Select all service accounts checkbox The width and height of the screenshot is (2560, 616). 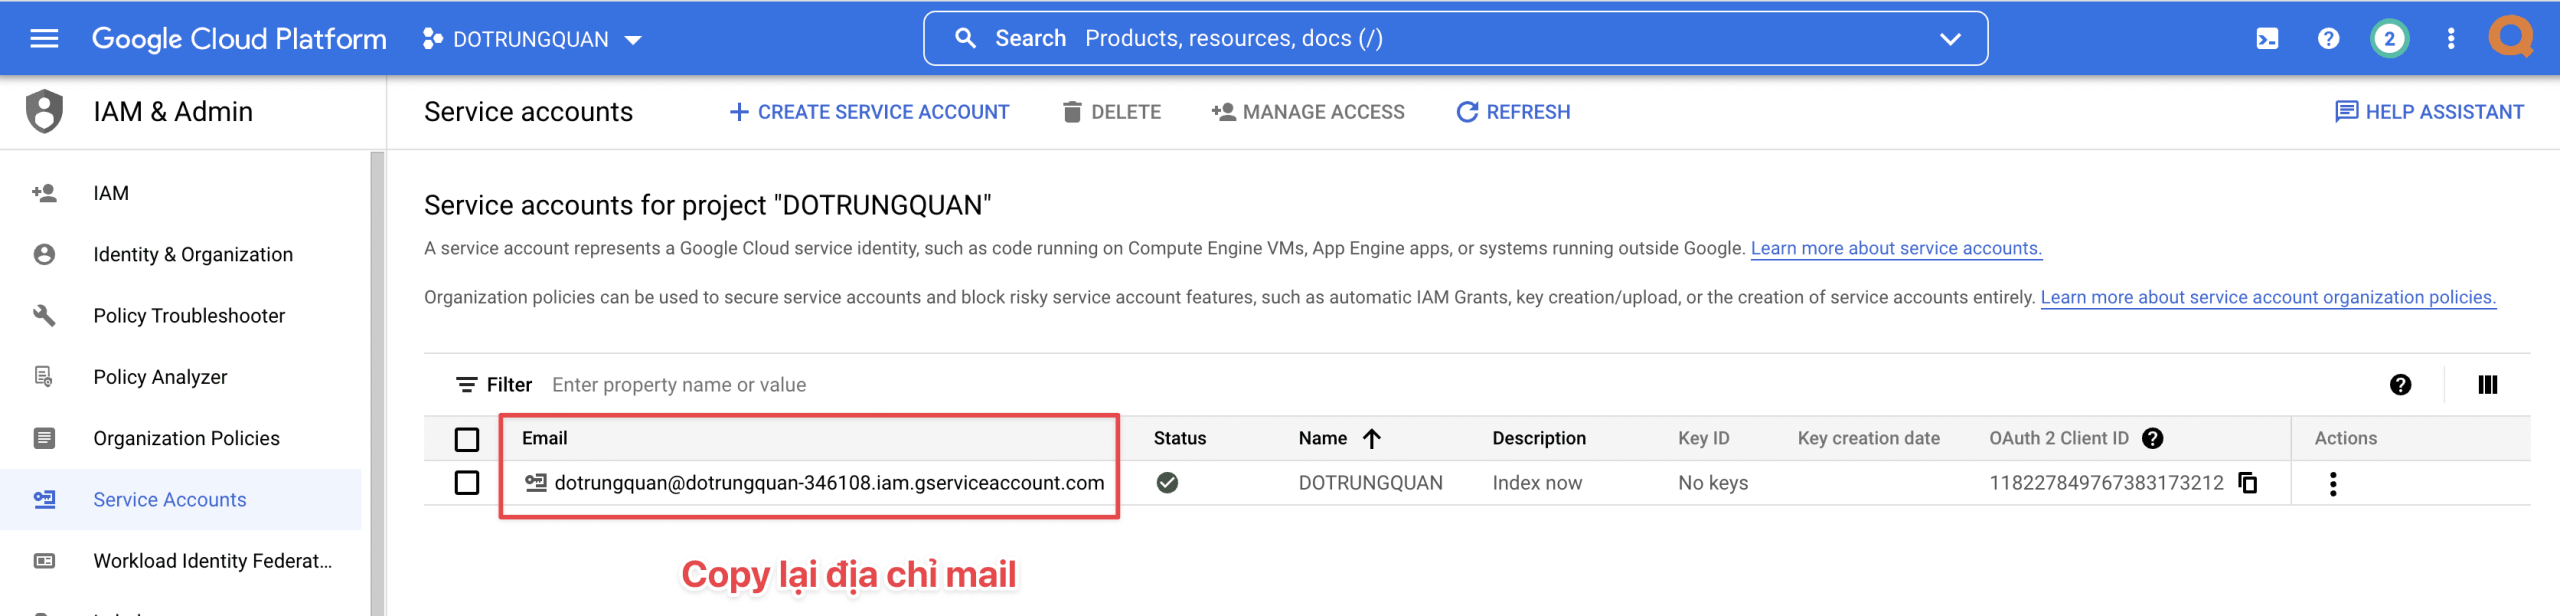467,439
